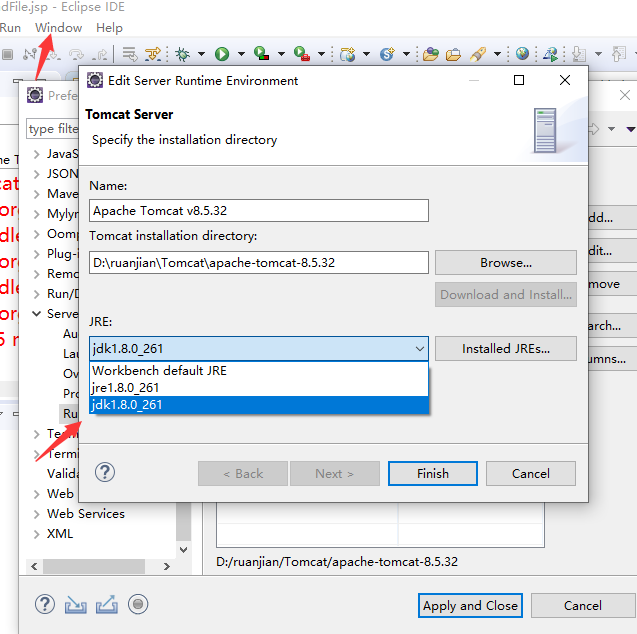Click the Search flashlight icon

point(478,54)
